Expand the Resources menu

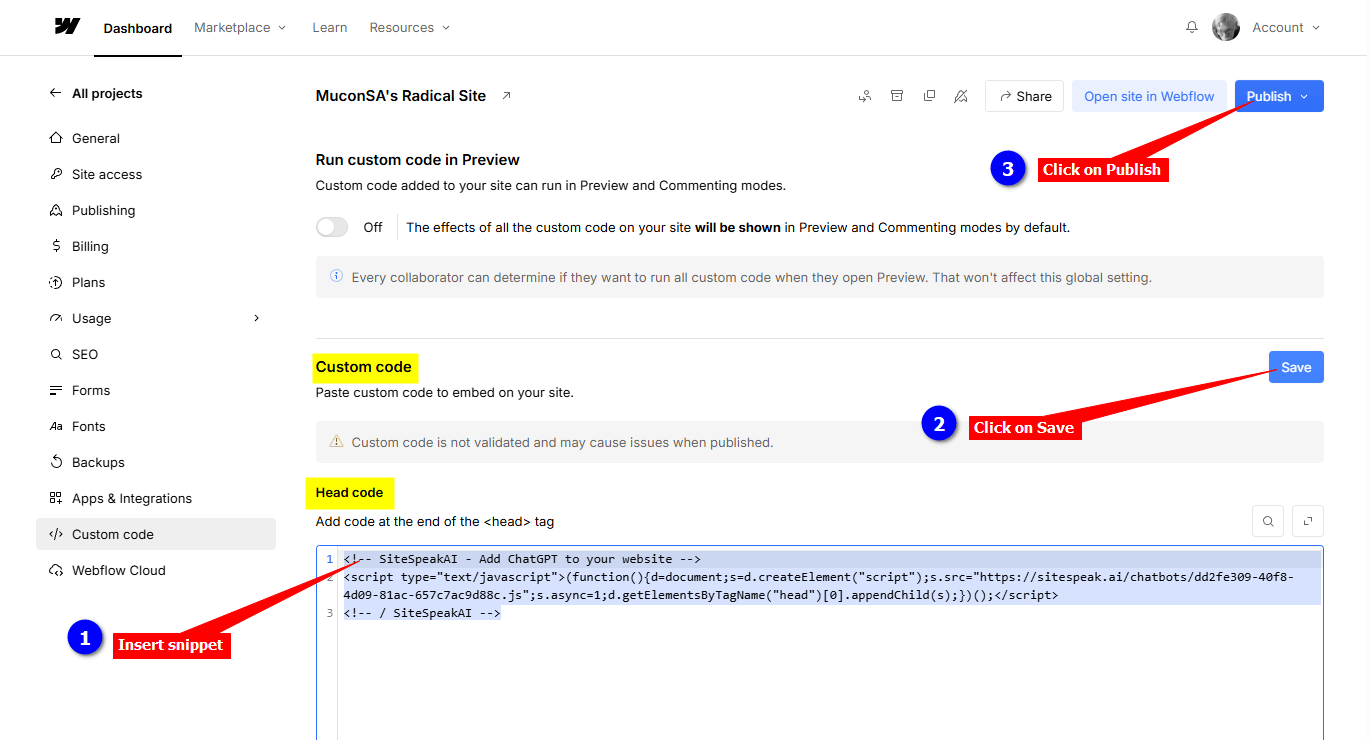point(409,27)
